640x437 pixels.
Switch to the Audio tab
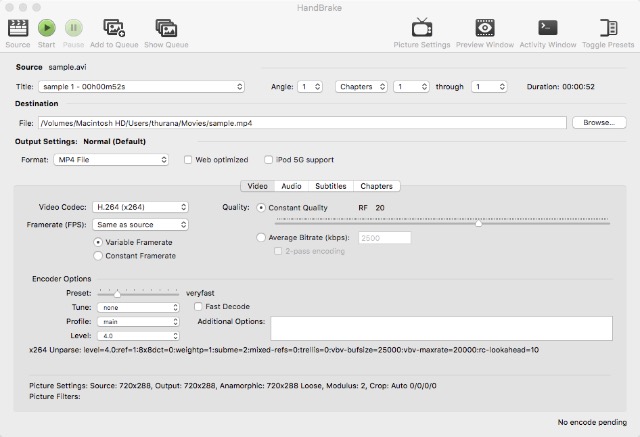click(291, 186)
